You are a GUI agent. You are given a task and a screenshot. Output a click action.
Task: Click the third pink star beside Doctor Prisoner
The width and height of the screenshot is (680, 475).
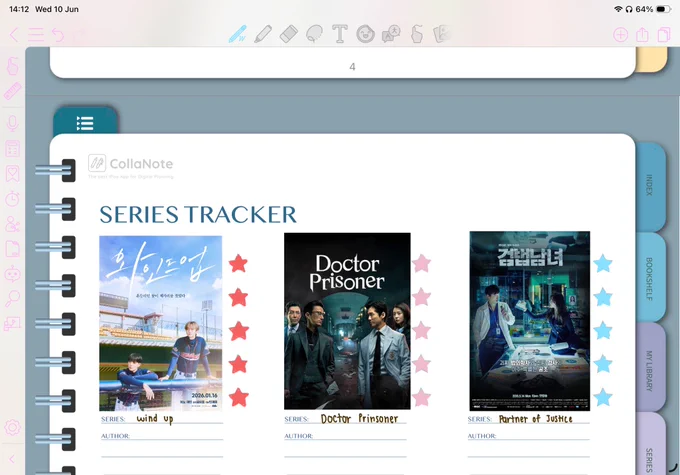[x=422, y=331]
